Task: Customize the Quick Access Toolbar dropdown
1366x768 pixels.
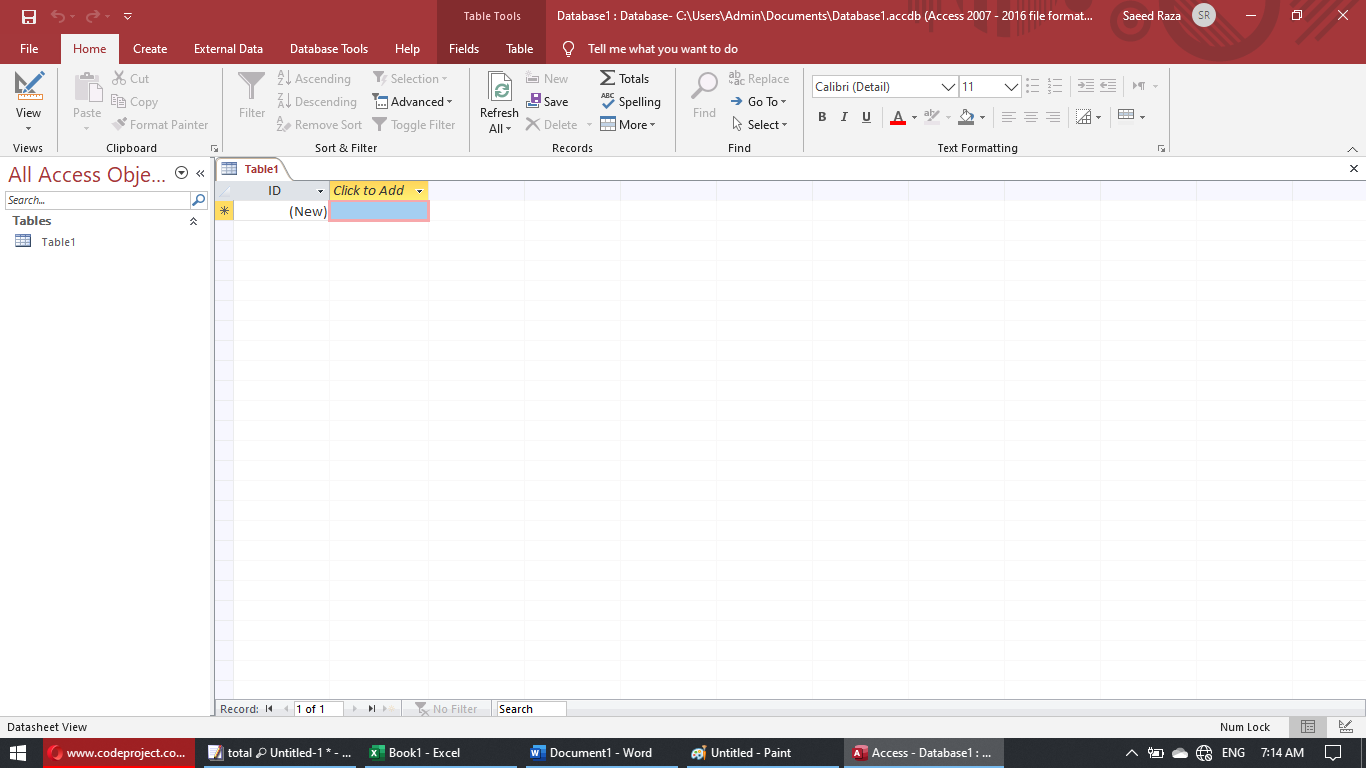Action: pos(128,16)
